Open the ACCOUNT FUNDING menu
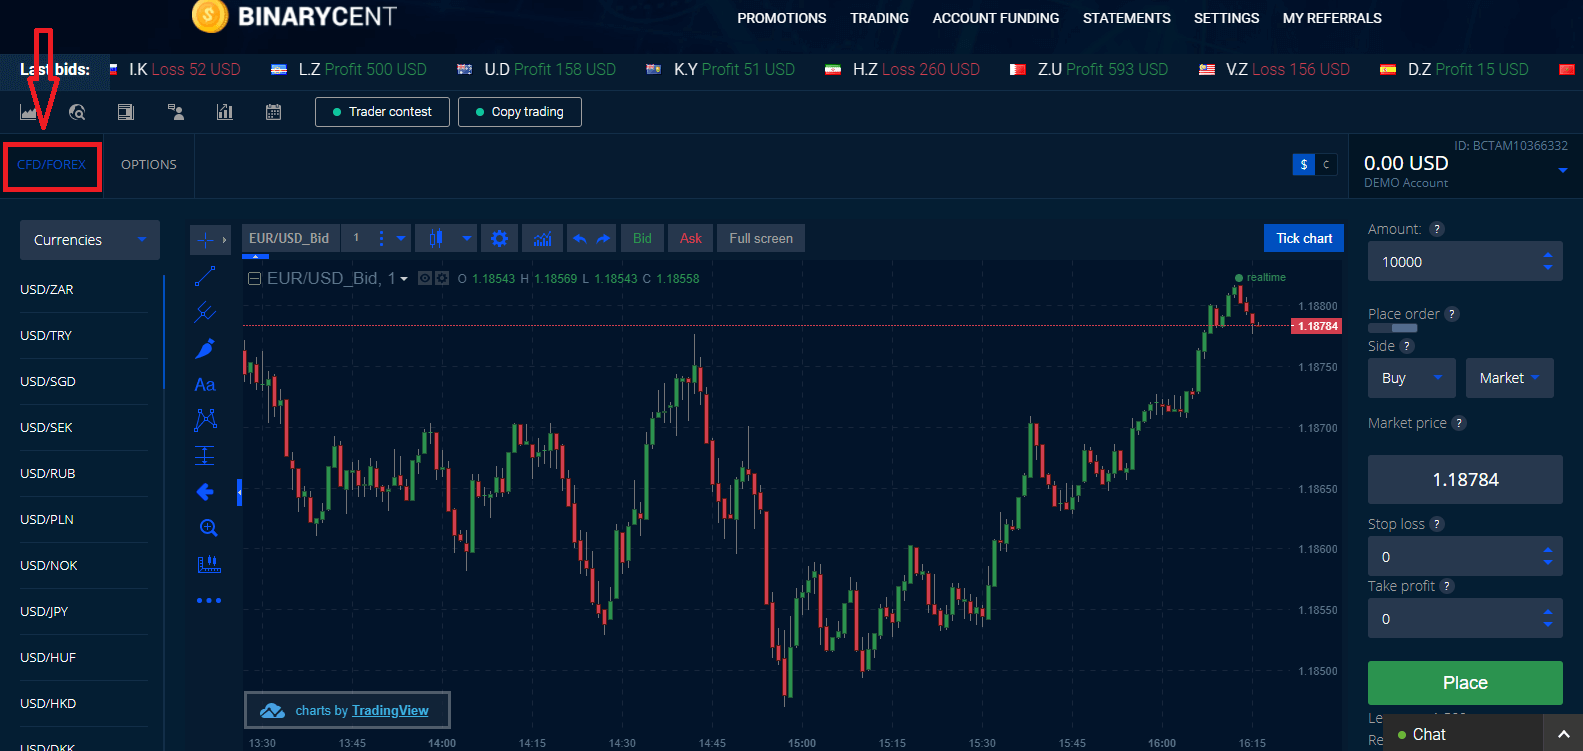 (996, 18)
